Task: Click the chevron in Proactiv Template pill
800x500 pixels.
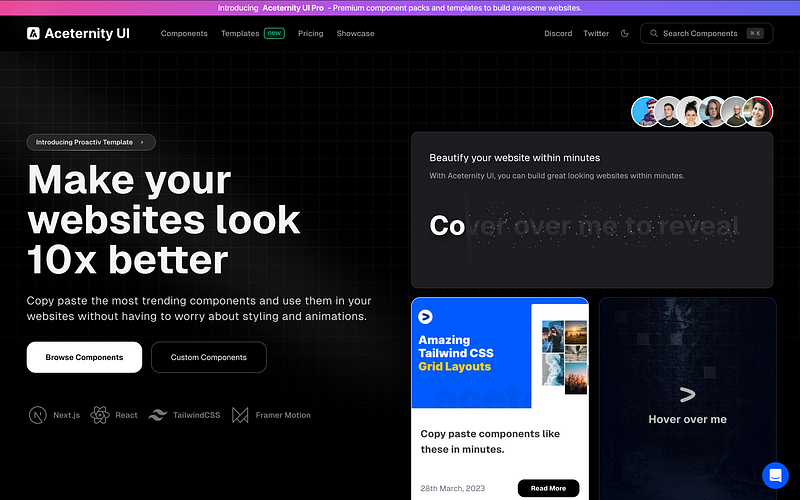Action: [142, 142]
